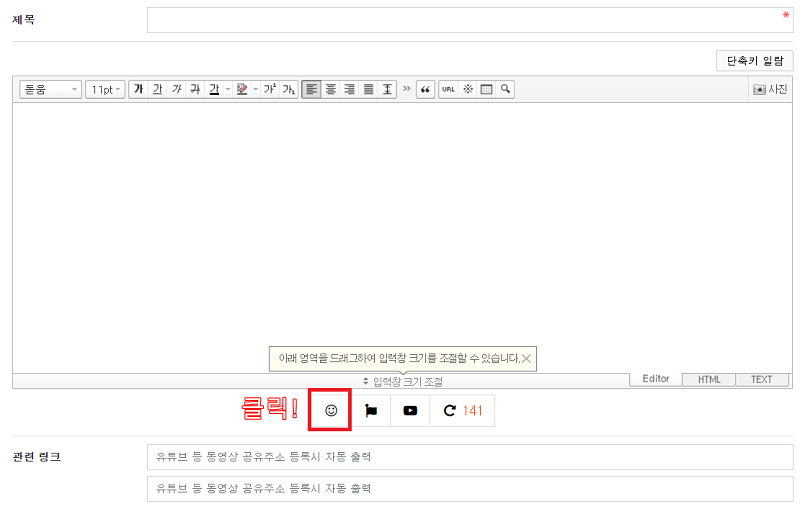The image size is (800, 509).
Task: Center align text
Action: [331, 89]
